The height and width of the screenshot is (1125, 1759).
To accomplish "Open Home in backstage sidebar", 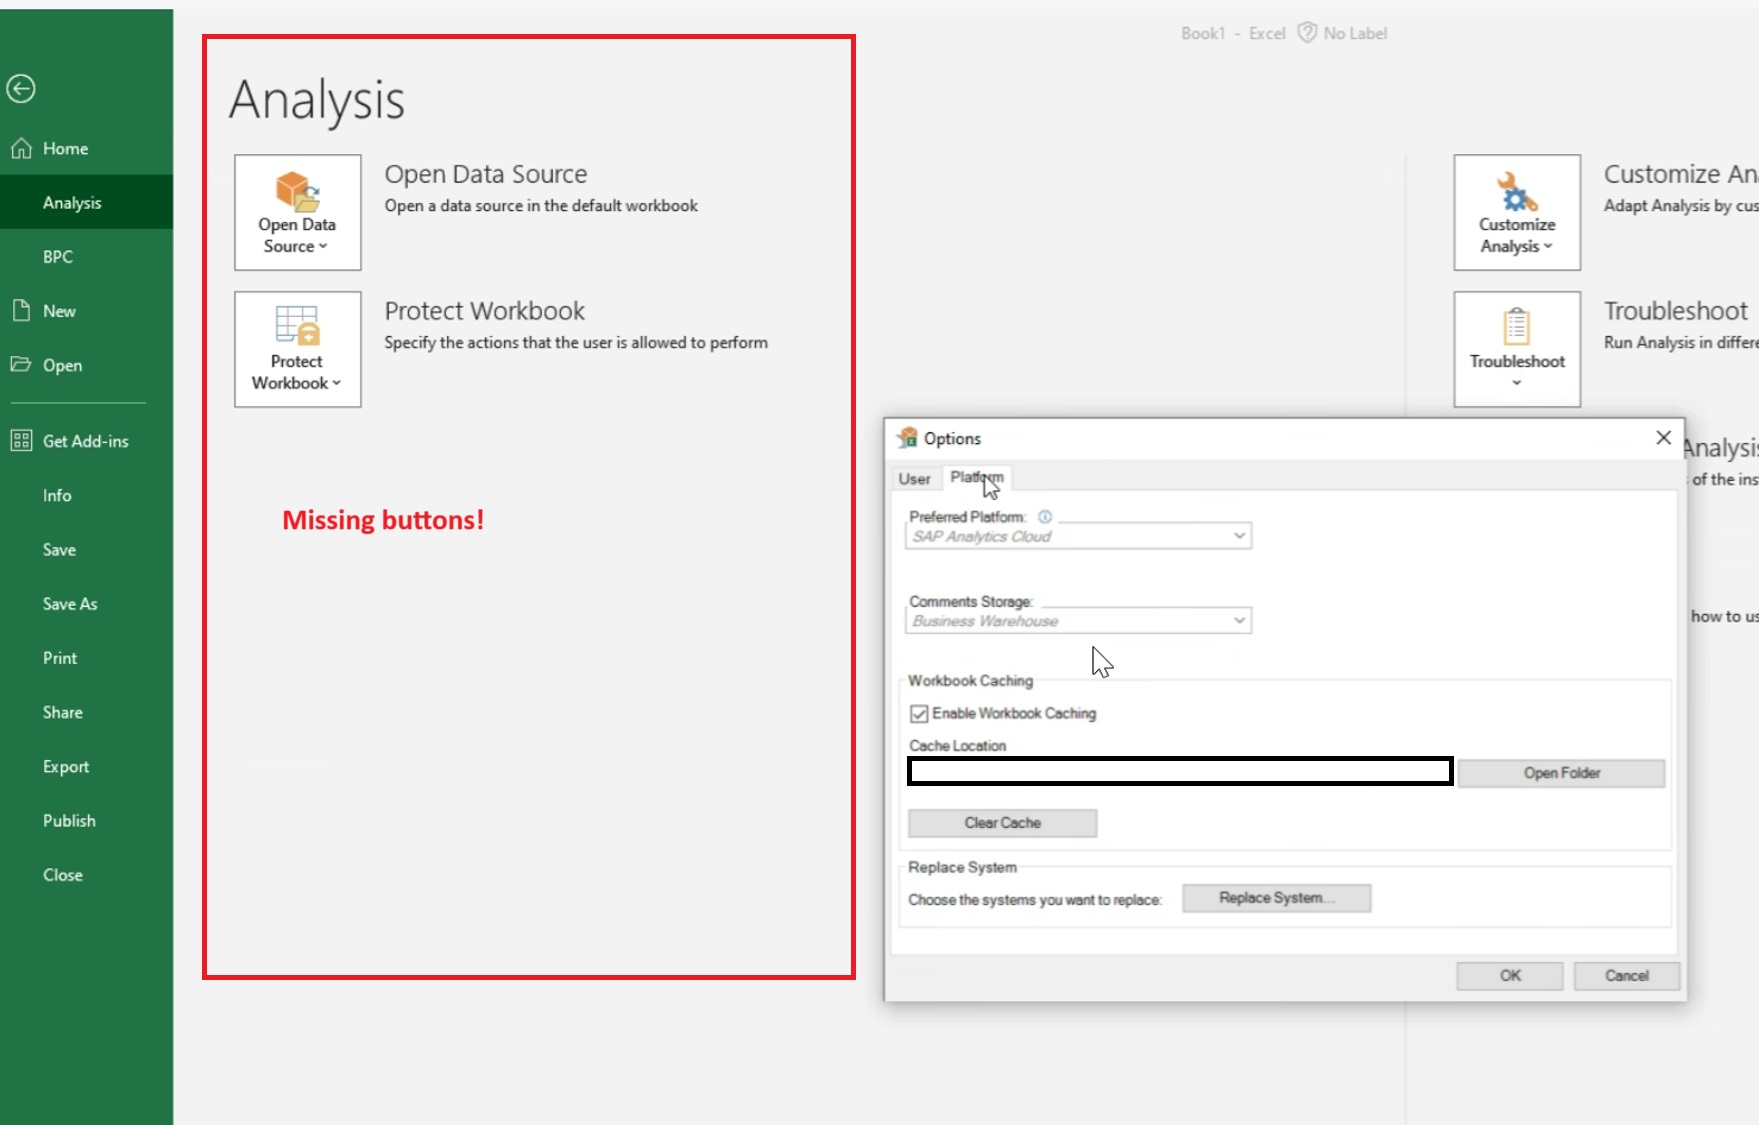I will (x=86, y=148).
